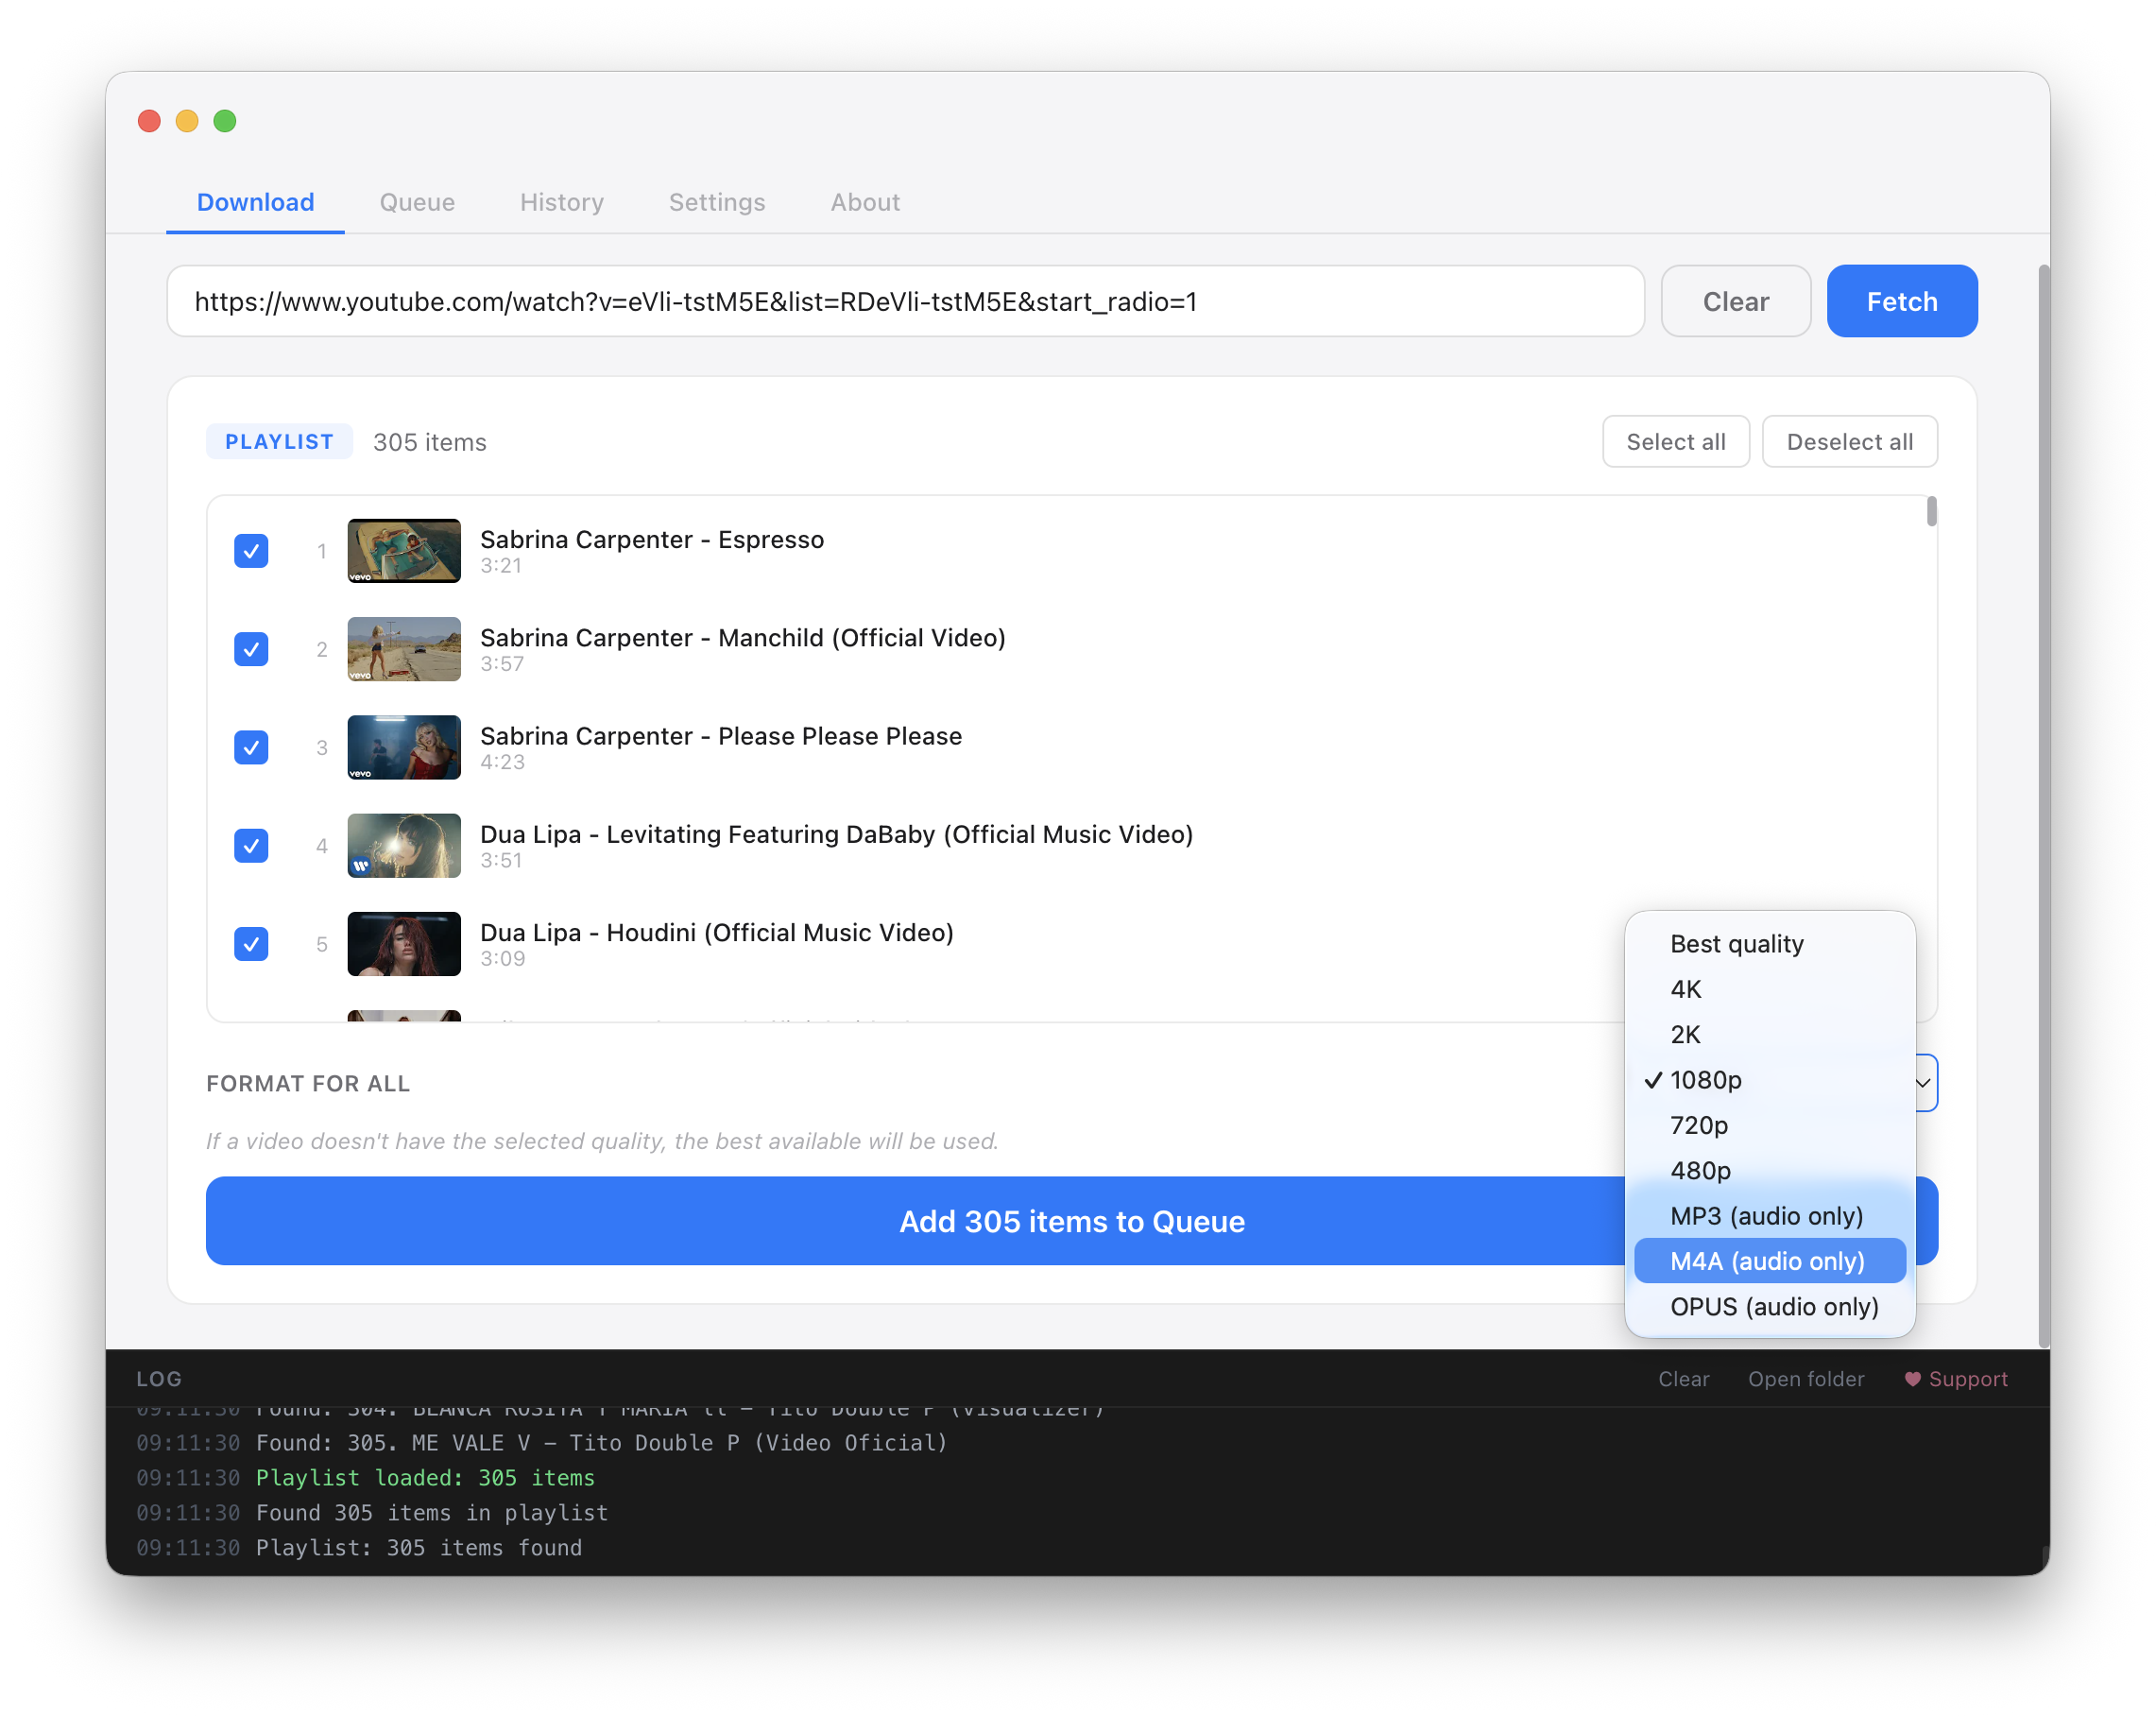Click the blue Fetch button
Screen dimensions: 2156x1716
[x=1902, y=301]
